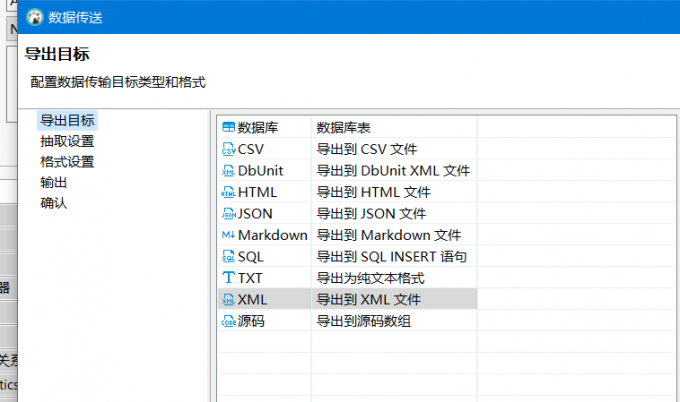
Task: Click 导出到 SQL INSERT 语句 description
Action: tap(391, 256)
